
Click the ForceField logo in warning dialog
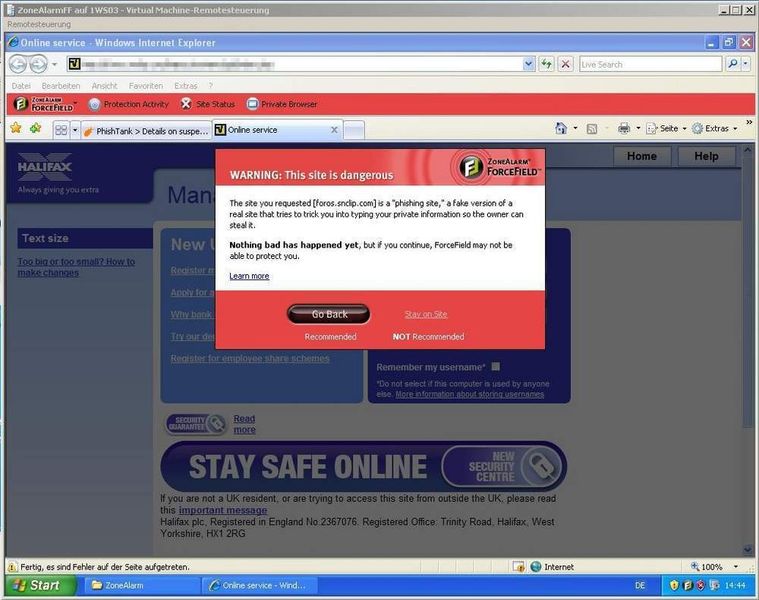pos(500,166)
